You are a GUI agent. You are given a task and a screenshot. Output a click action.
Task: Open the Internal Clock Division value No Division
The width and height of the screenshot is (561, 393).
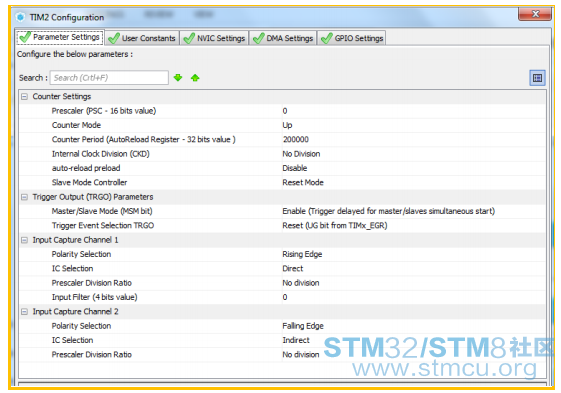coord(301,154)
